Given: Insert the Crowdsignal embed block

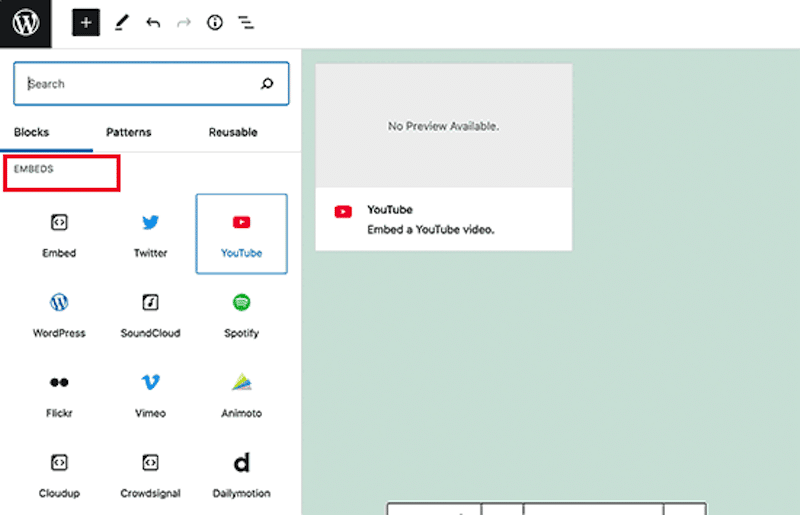Looking at the screenshot, I should [151, 475].
